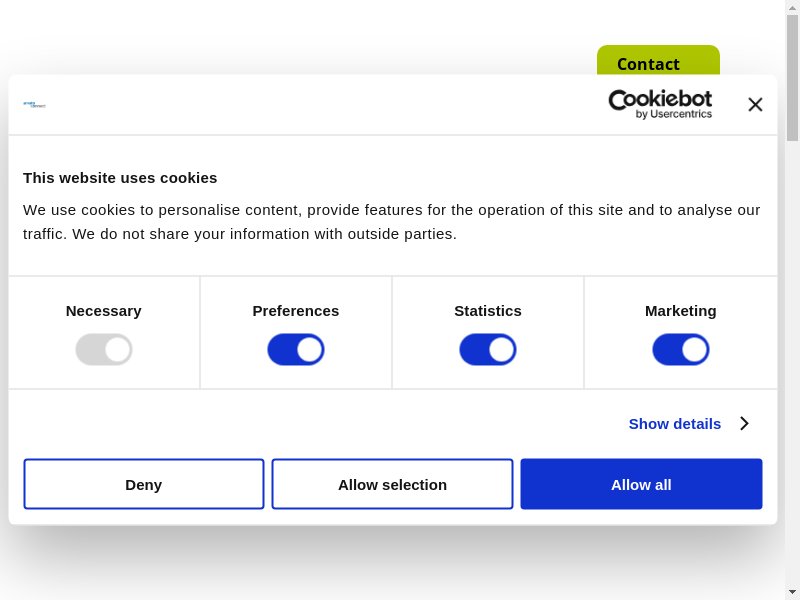Click the Preferences category label
Screen dimensions: 800x600
pos(296,310)
